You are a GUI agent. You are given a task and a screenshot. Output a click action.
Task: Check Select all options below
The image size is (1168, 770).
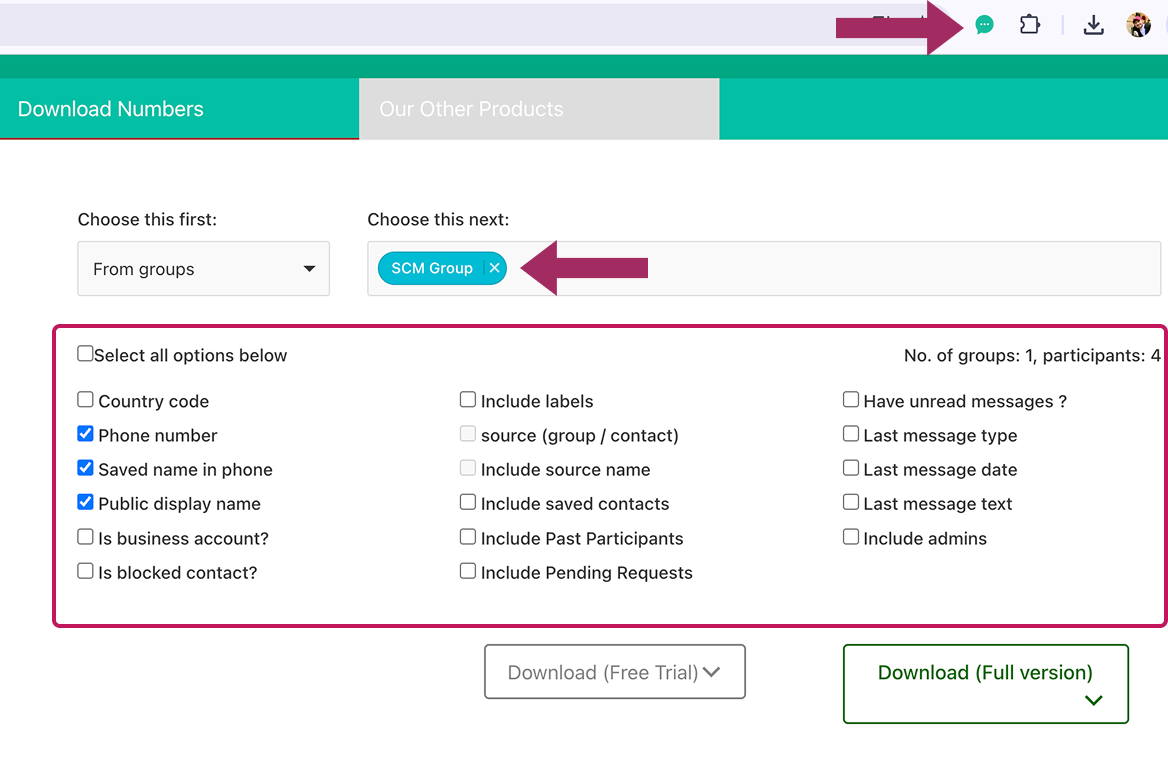(x=85, y=354)
